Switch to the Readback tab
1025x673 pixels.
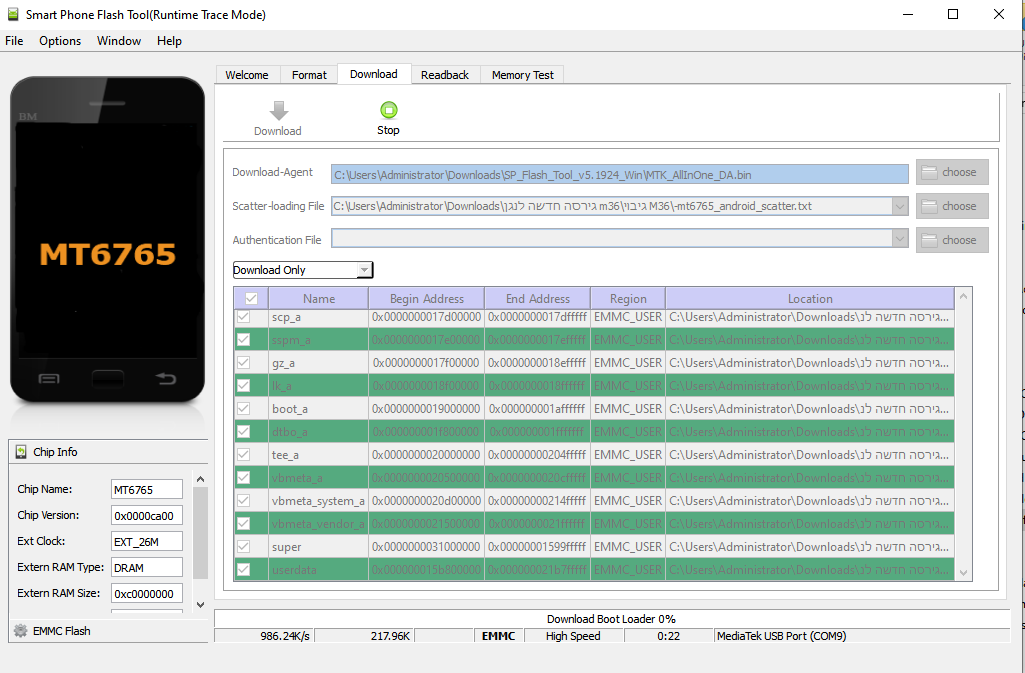pyautogui.click(x=445, y=75)
